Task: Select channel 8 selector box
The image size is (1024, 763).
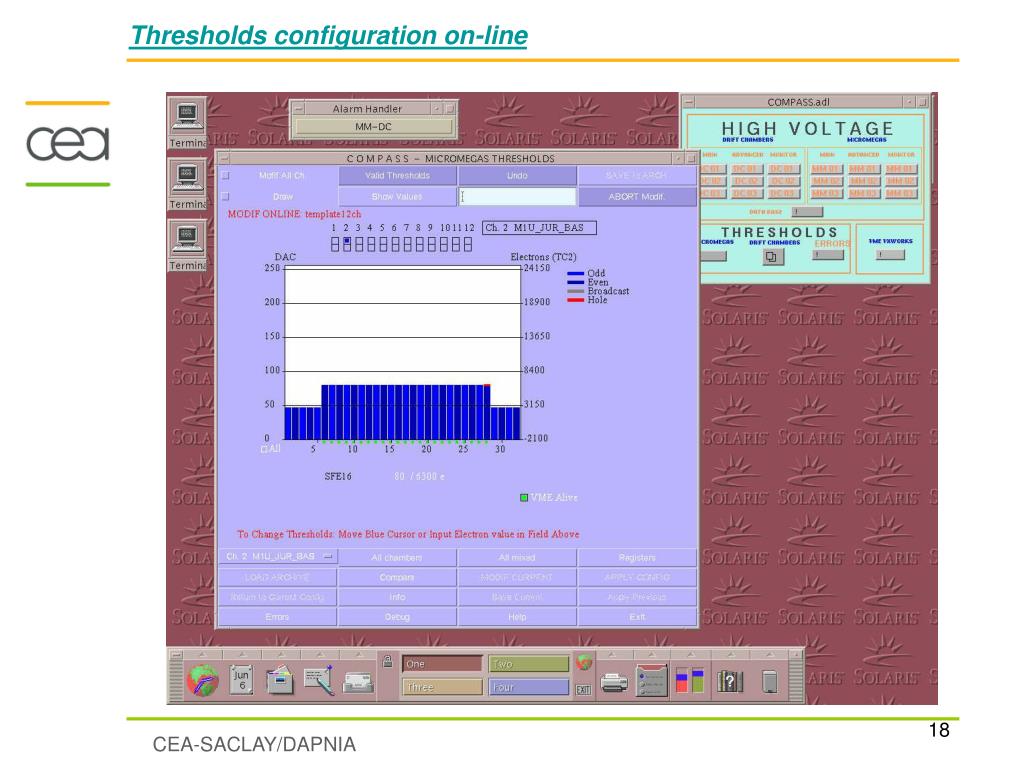Action: [419, 244]
